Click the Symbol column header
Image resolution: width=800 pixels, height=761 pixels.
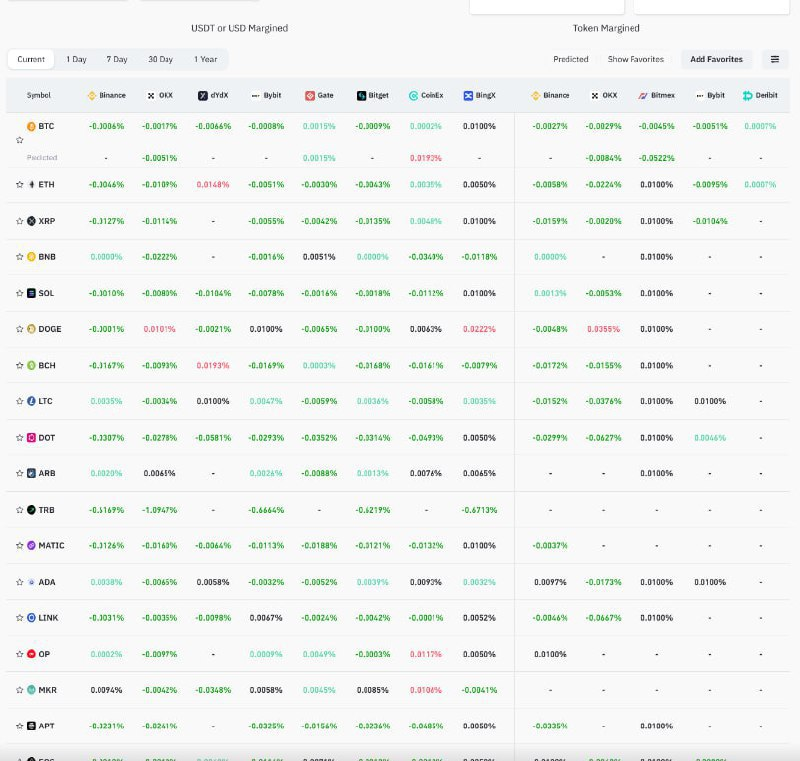tap(39, 96)
